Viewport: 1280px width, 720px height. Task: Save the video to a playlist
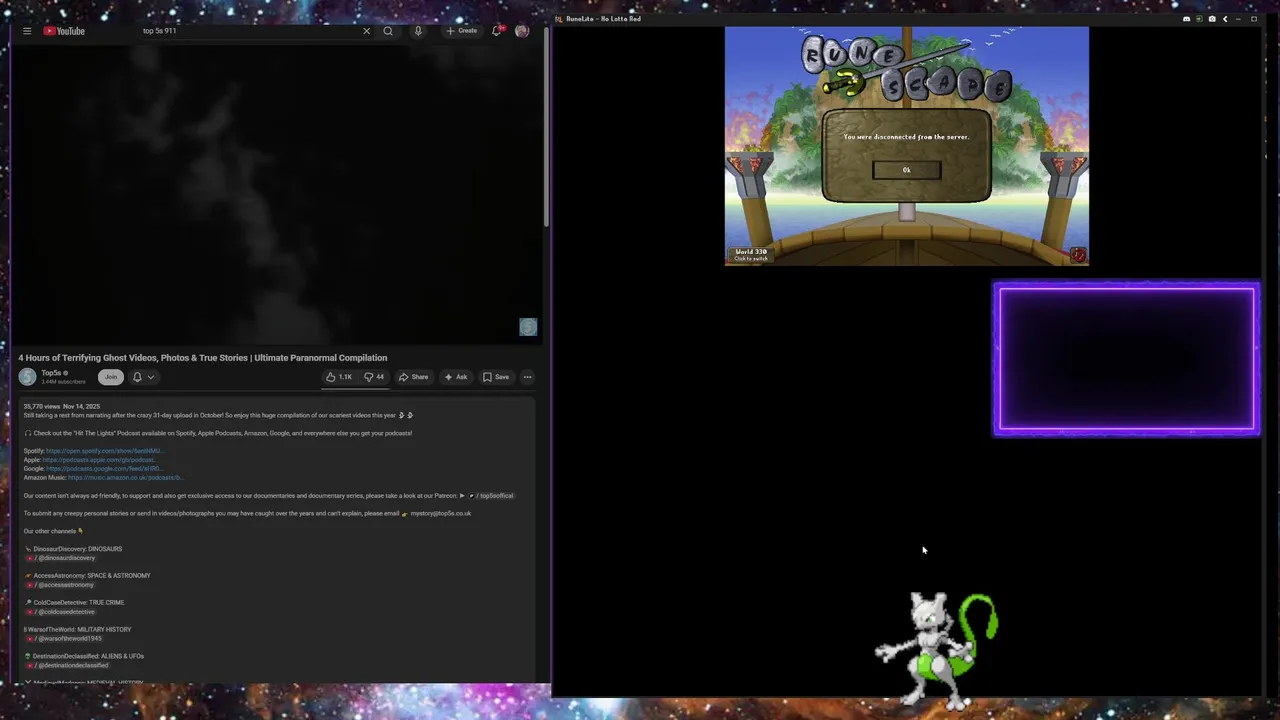click(x=496, y=377)
